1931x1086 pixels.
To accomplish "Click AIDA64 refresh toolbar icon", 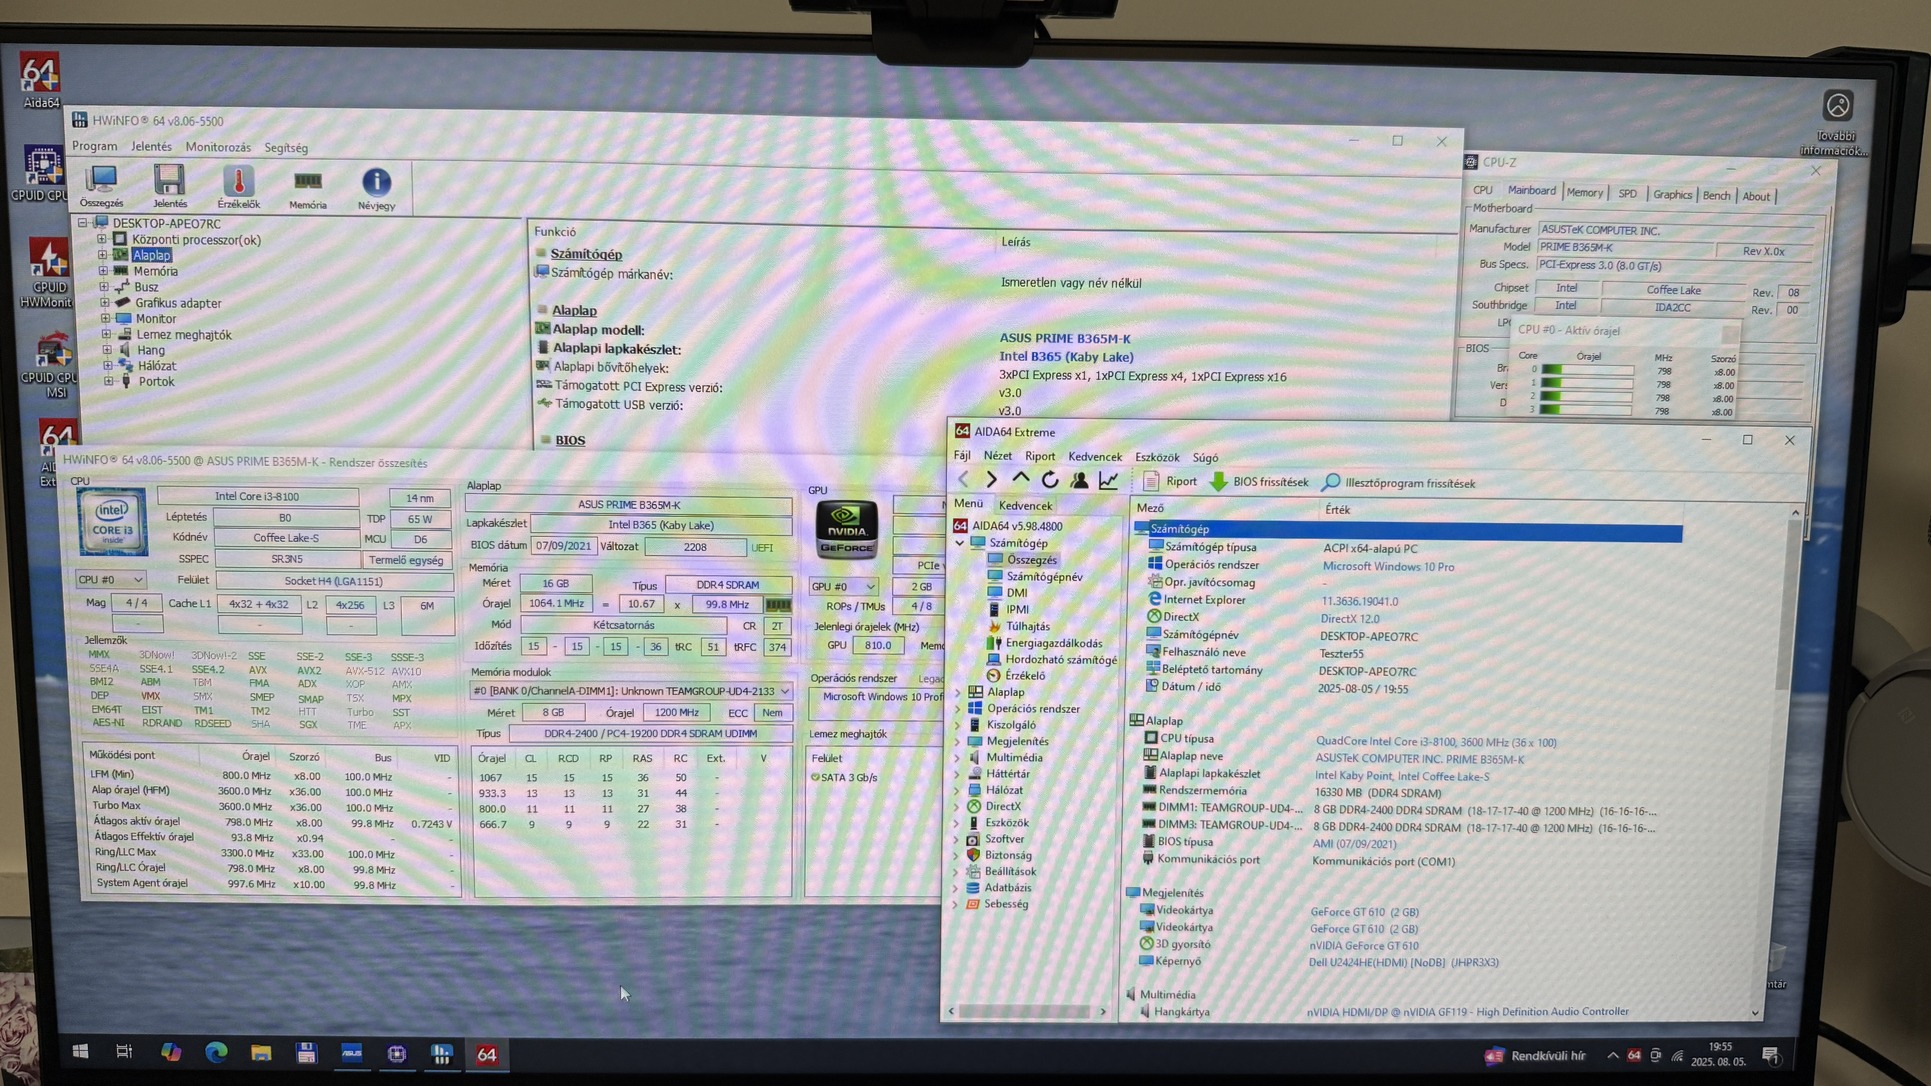I will click(1049, 481).
